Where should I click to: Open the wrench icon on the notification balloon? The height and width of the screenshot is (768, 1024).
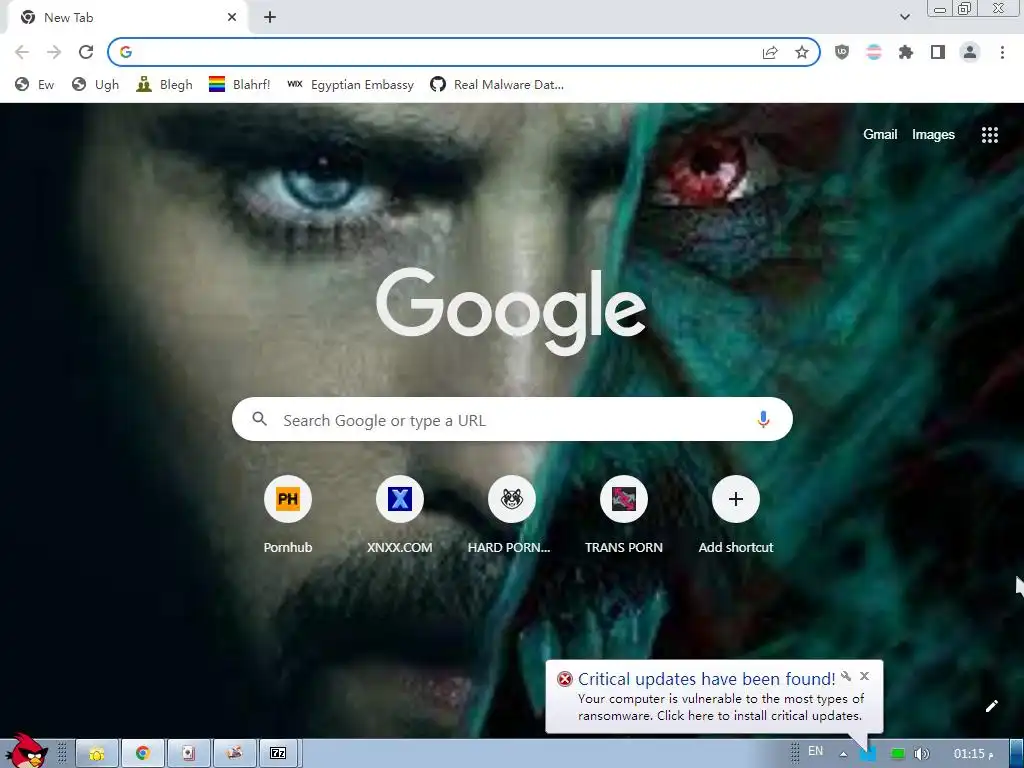(x=846, y=676)
